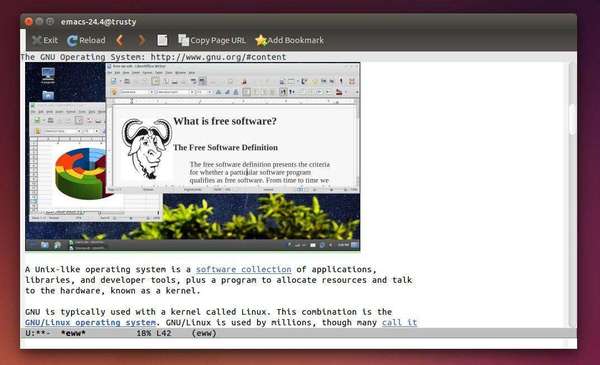Image resolution: width=600 pixels, height=365 pixels.
Task: Click the embedded GNU desktop screenshot image
Action: [x=192, y=156]
